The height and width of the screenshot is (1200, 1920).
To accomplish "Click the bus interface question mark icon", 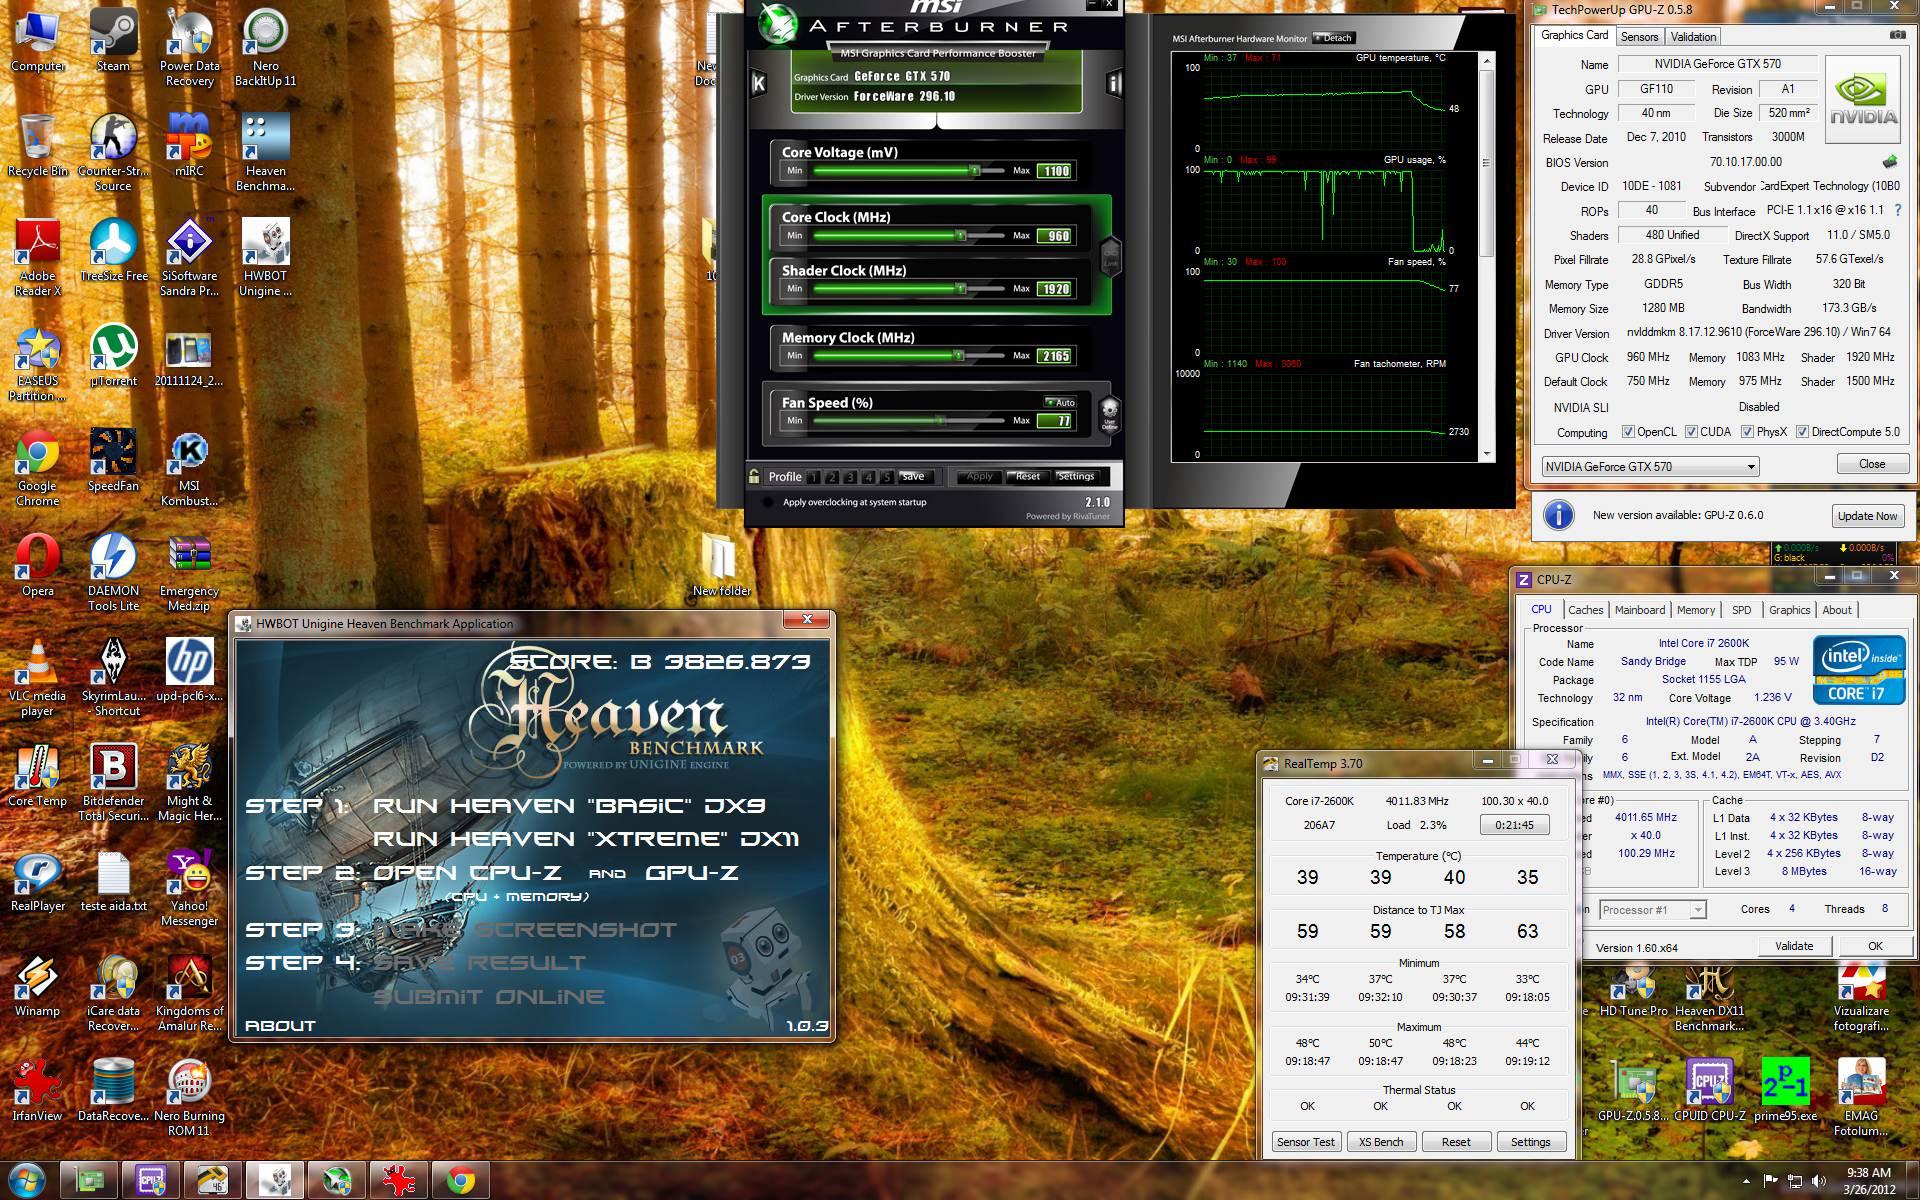I will click(x=1897, y=210).
